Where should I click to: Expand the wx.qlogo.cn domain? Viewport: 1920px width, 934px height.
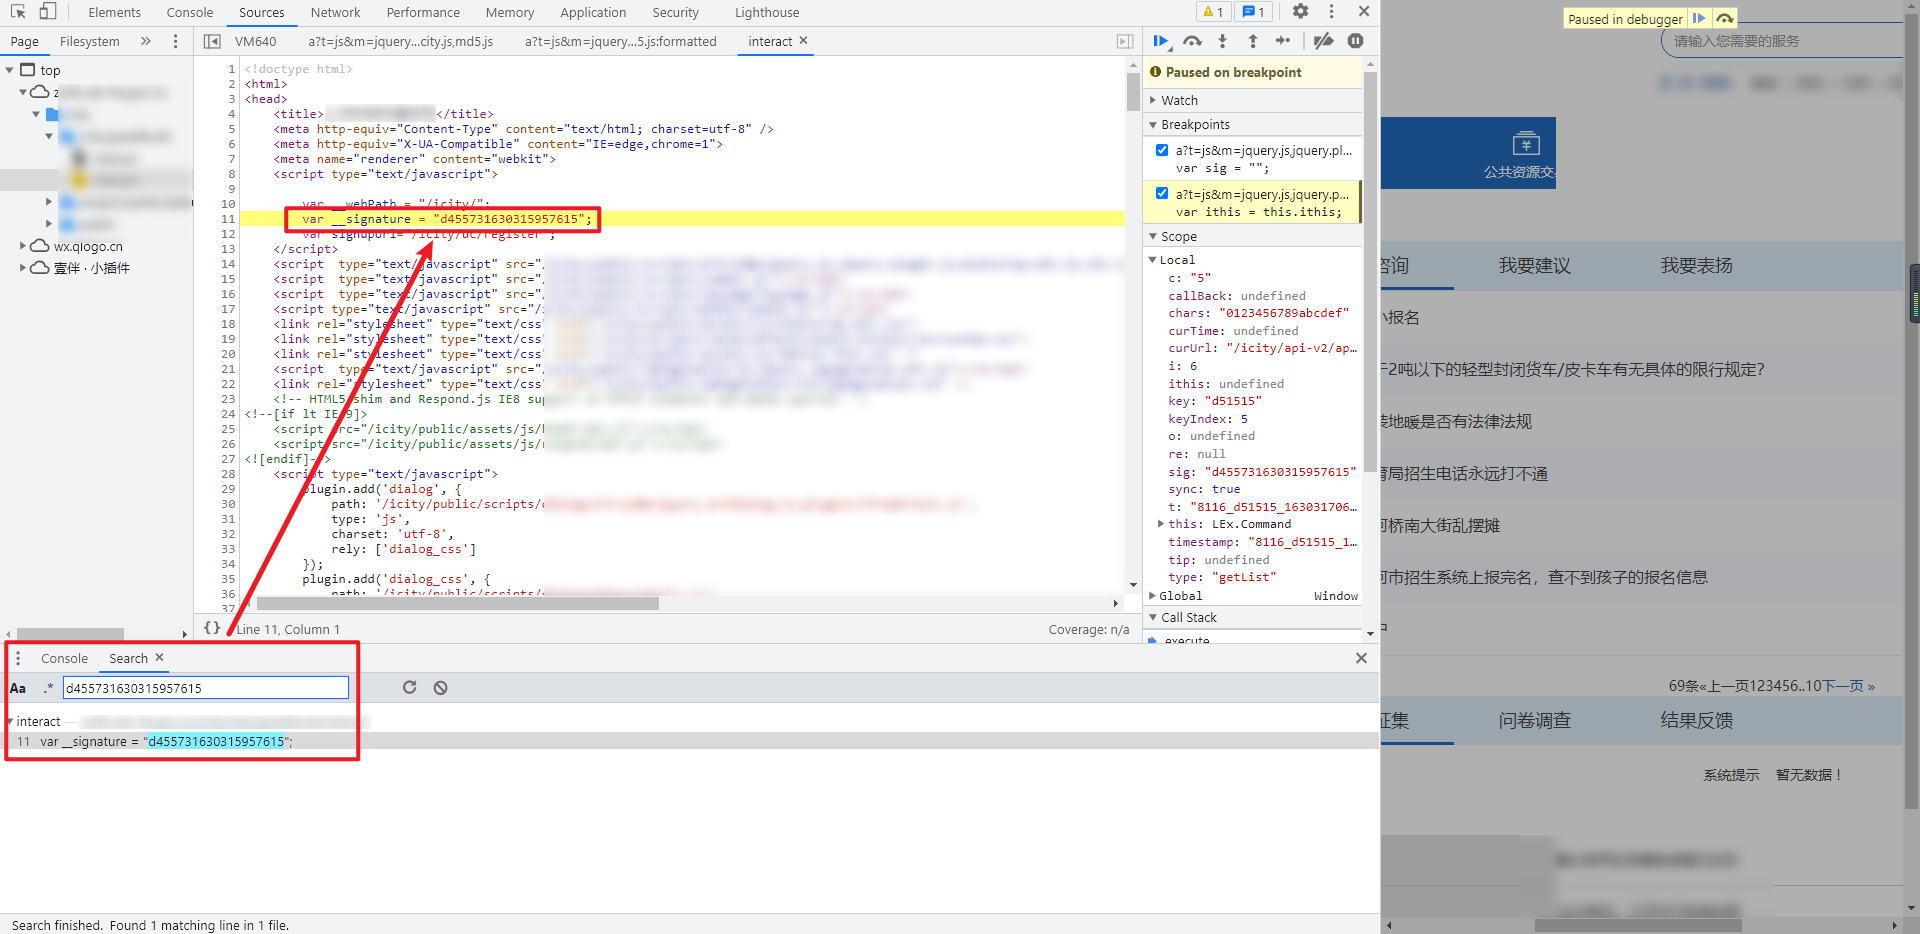tap(23, 245)
